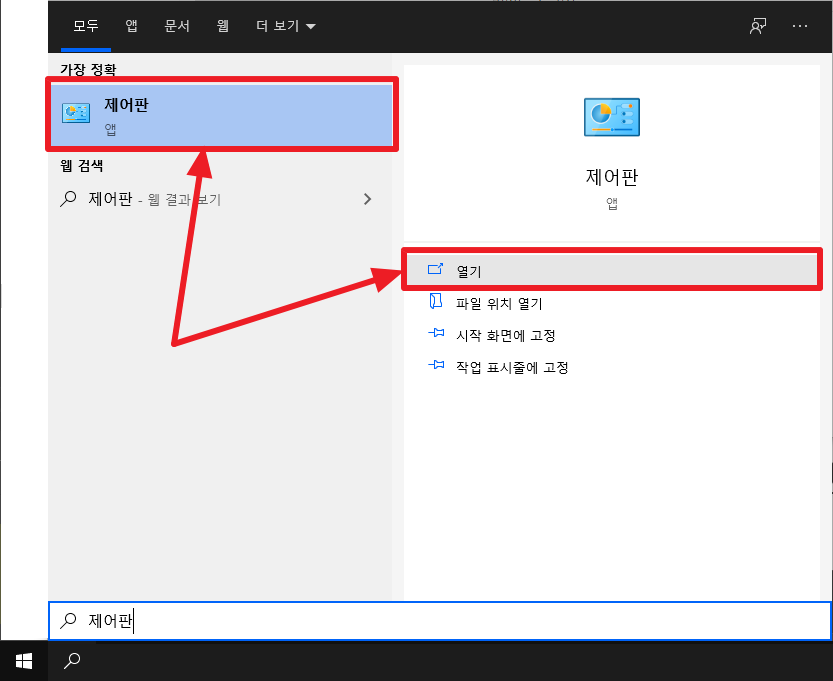Screen dimensions: 833x681
Task: Click the pin icon beside 작업 표시줄에 고정
Action: [x=436, y=365]
